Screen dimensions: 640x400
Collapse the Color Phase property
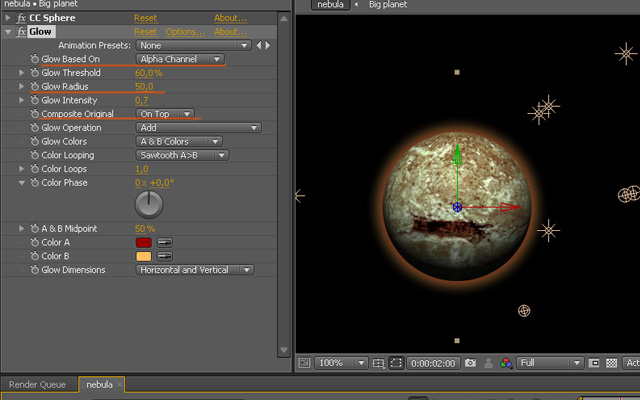[21, 183]
